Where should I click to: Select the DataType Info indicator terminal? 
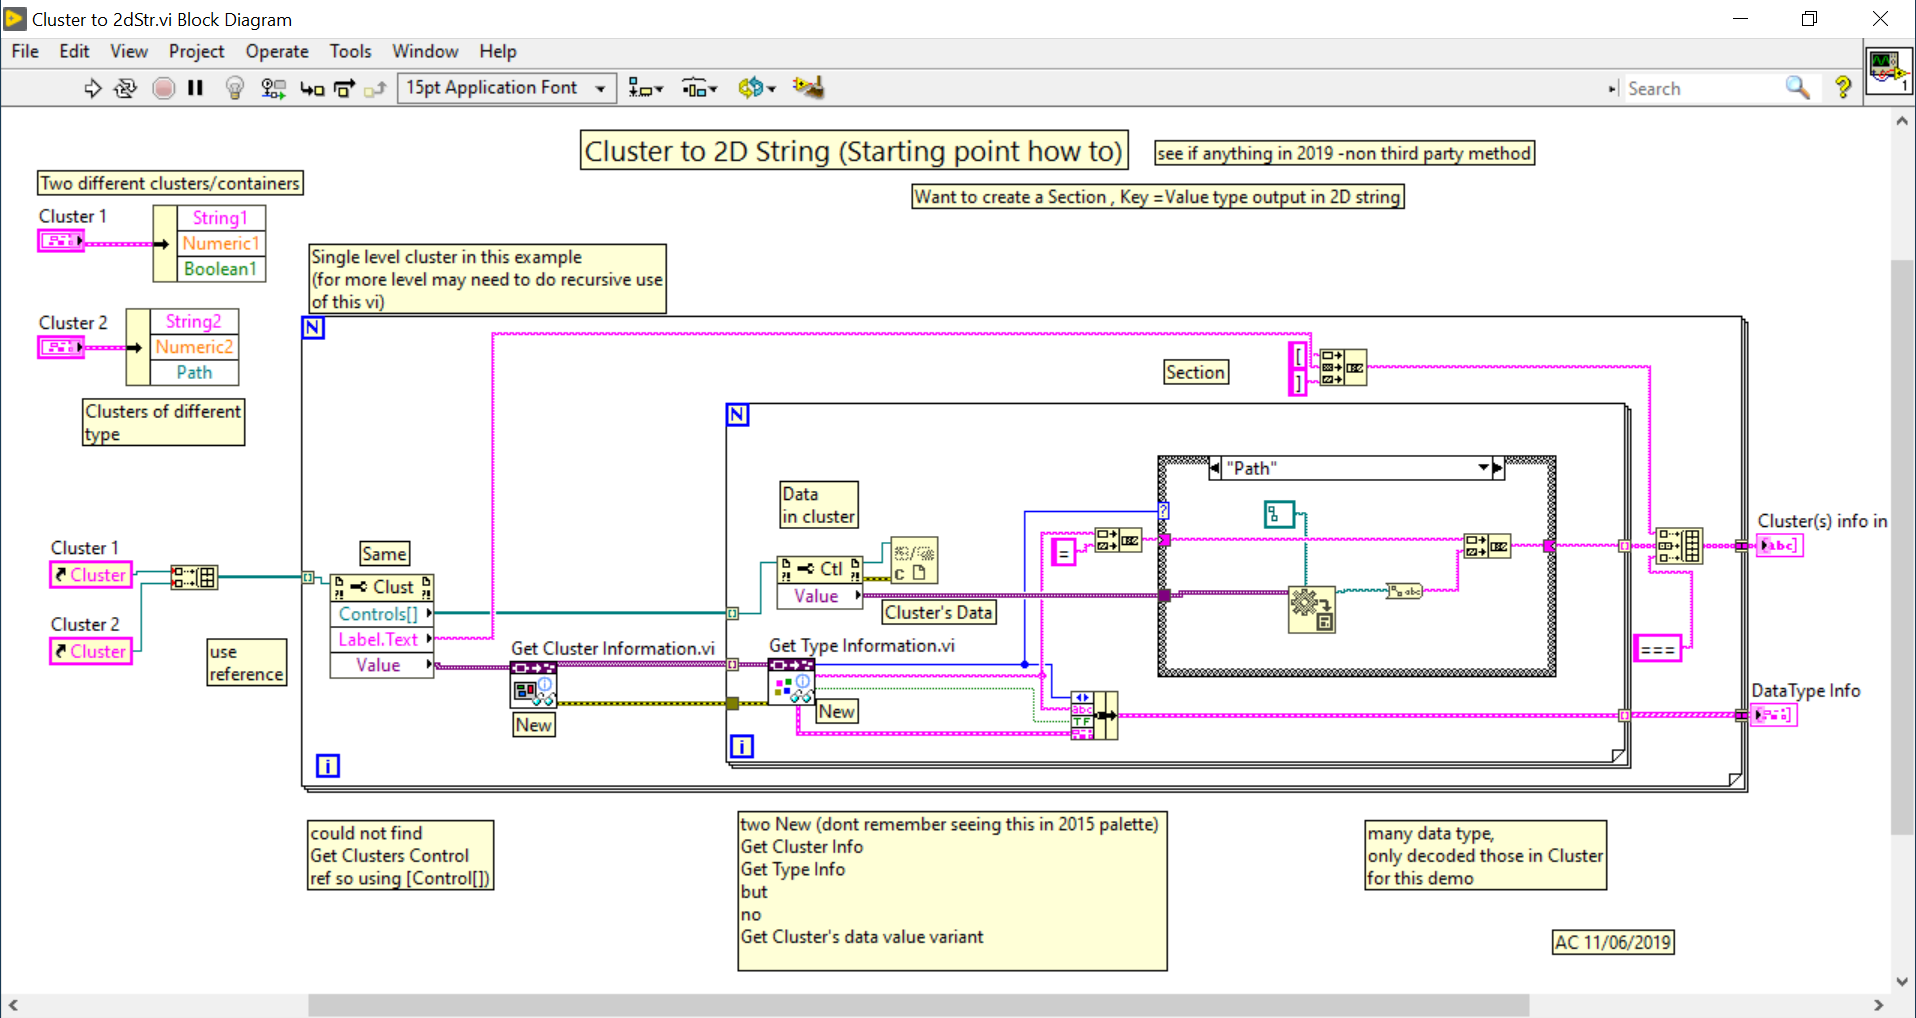click(x=1774, y=715)
